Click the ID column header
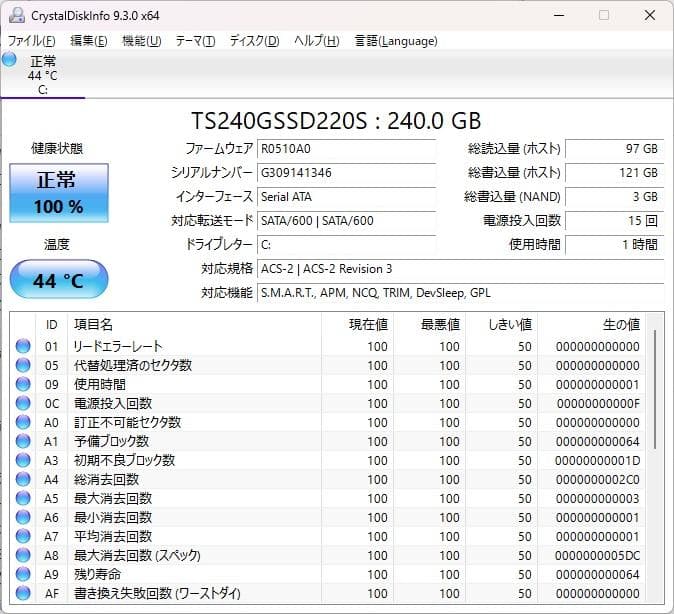The width and height of the screenshot is (674, 614). (x=52, y=324)
